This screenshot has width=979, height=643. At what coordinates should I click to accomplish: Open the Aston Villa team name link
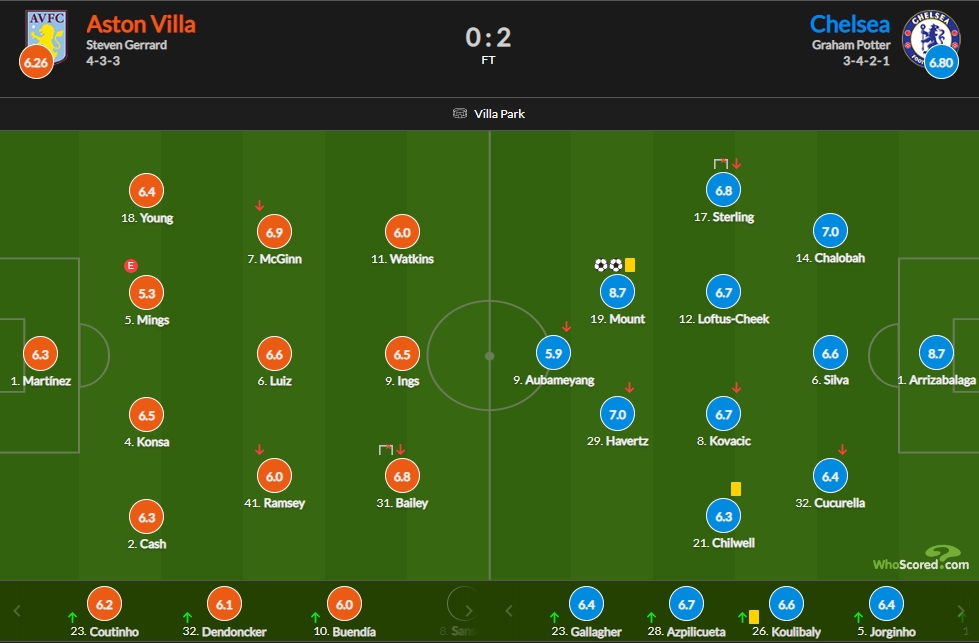(x=140, y=24)
